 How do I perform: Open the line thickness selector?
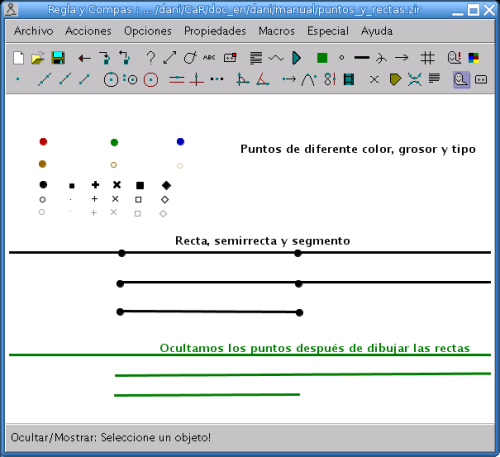(362, 58)
